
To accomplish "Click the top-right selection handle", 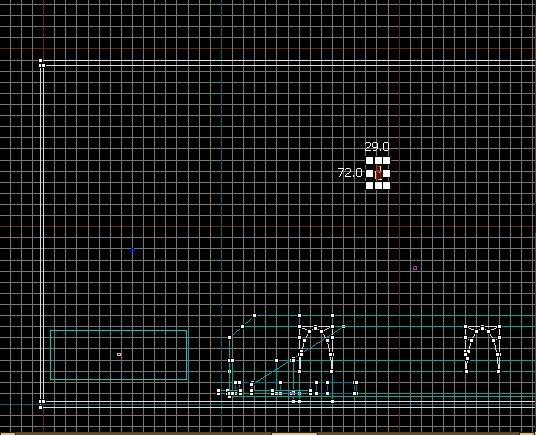I will click(x=386, y=161).
